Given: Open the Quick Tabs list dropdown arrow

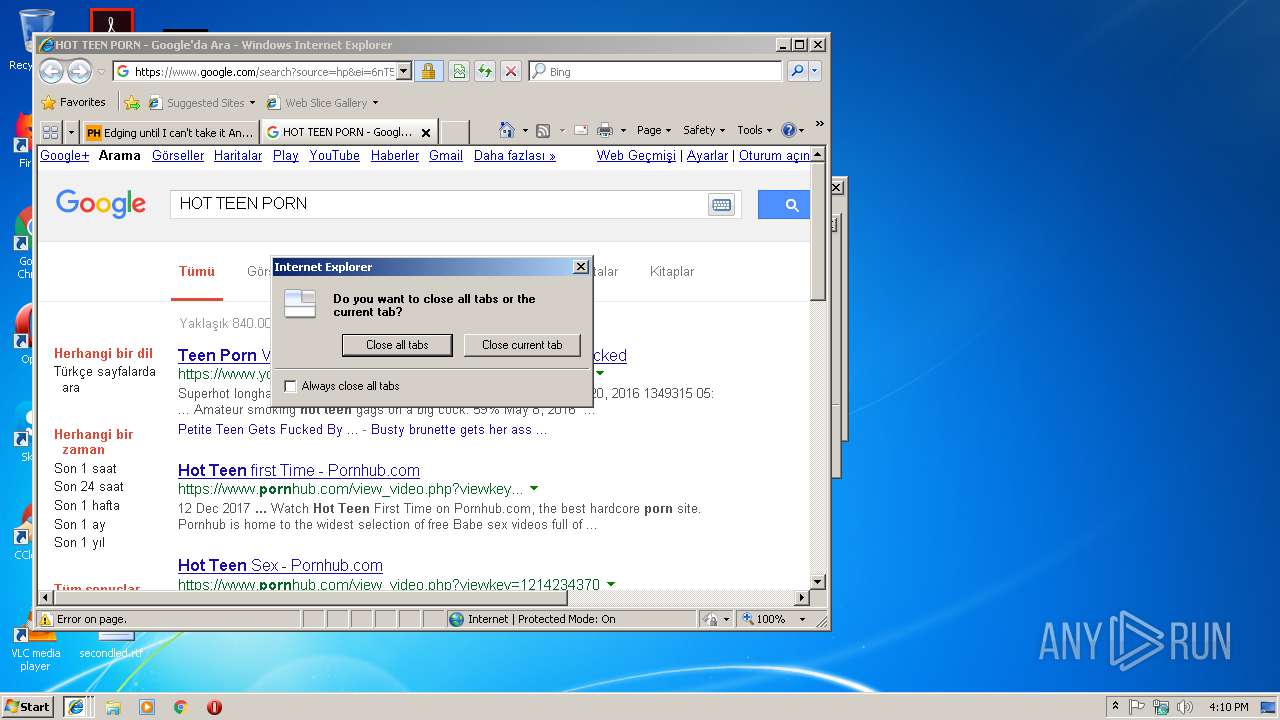Looking at the screenshot, I should [71, 132].
